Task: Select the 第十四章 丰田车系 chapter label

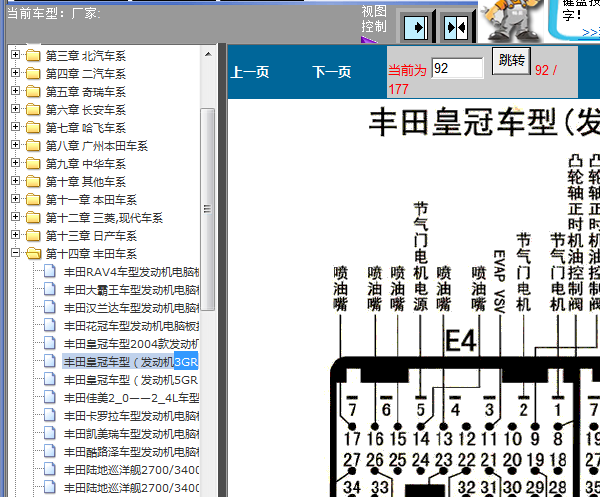Action: coord(91,254)
